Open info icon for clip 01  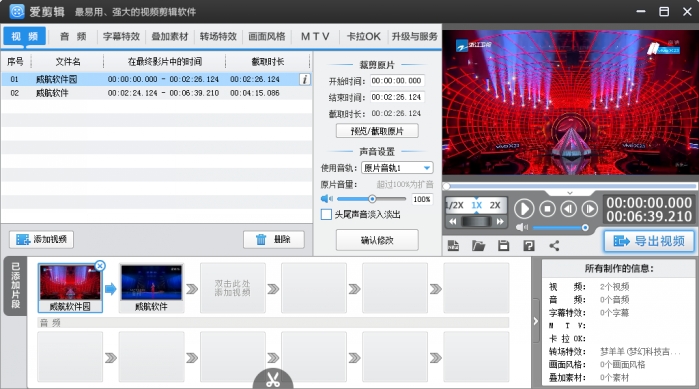pos(305,79)
